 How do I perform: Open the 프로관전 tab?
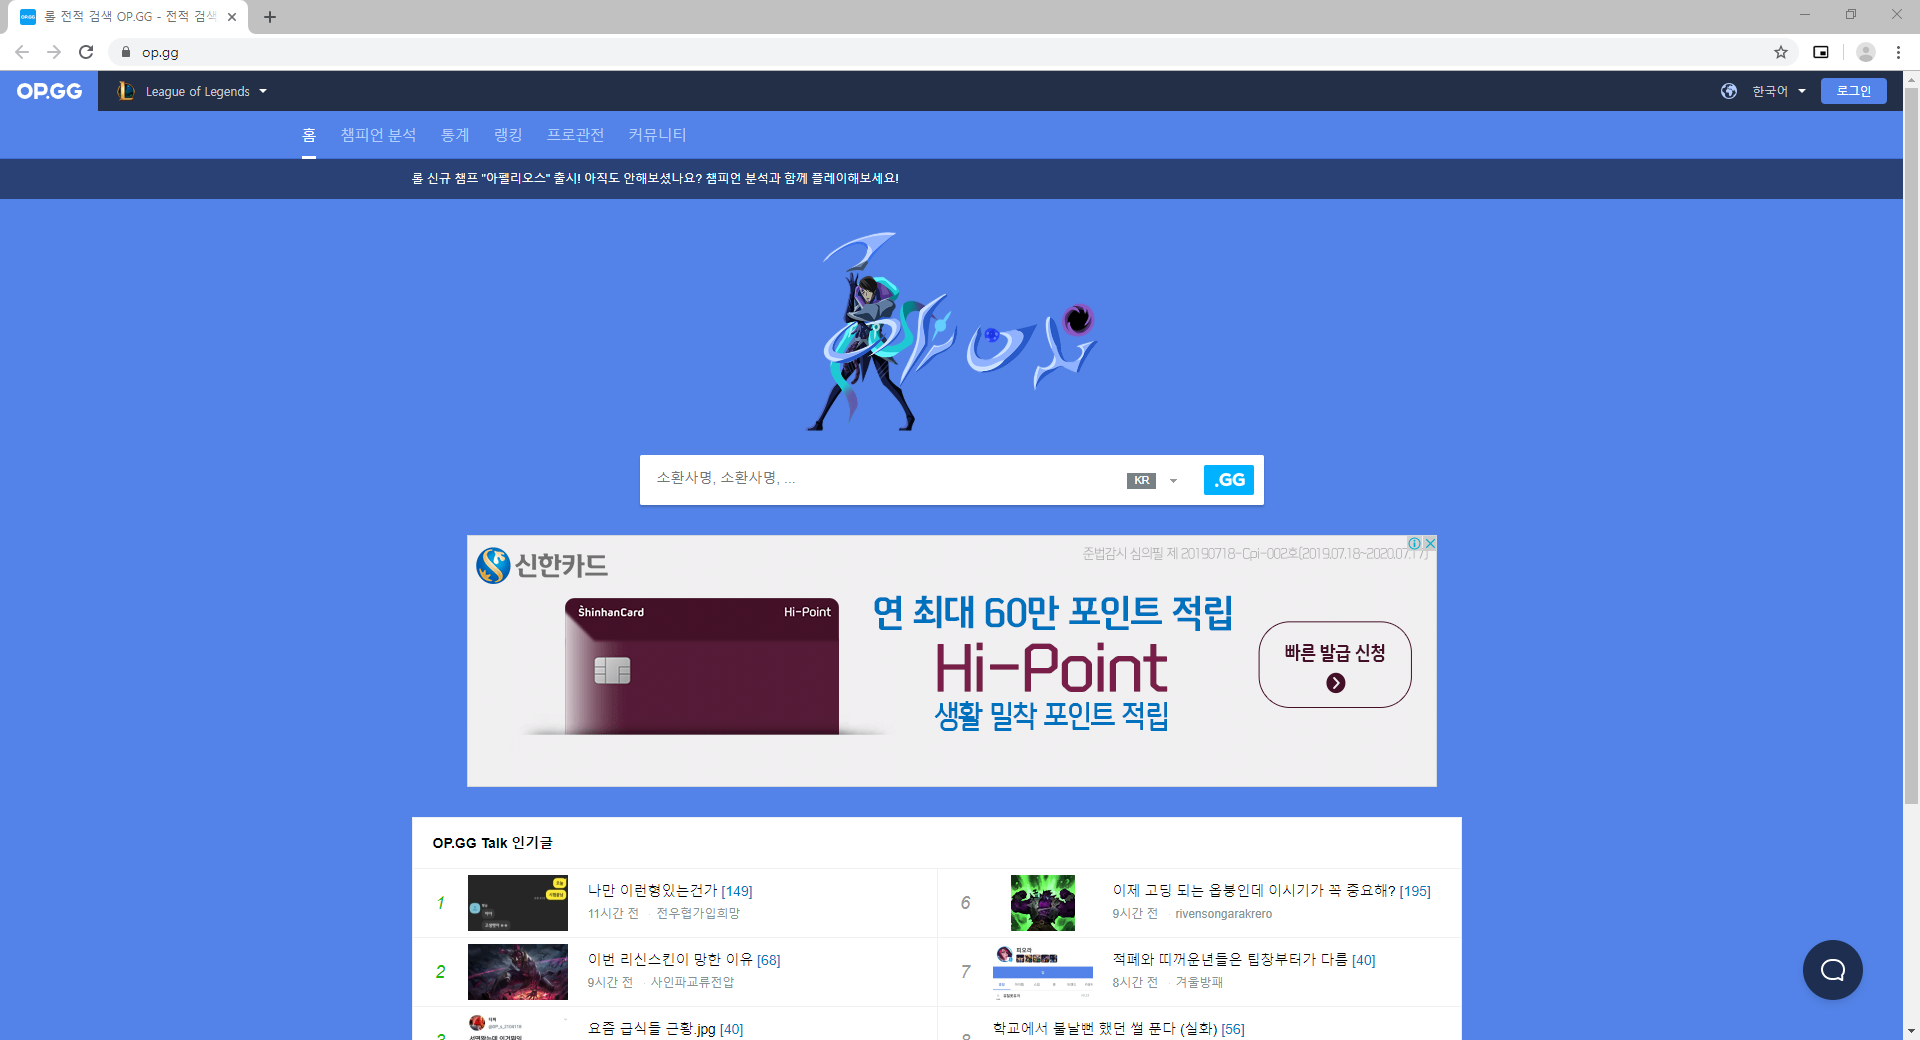[x=575, y=135]
